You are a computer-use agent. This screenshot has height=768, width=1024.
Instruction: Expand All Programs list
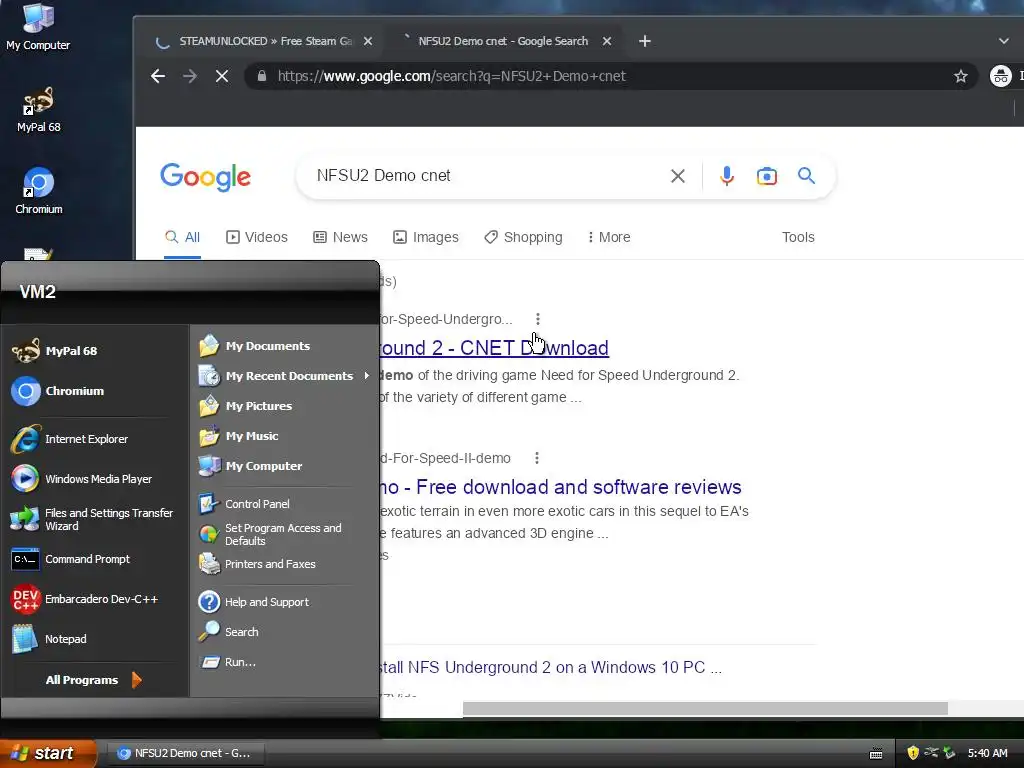point(93,680)
